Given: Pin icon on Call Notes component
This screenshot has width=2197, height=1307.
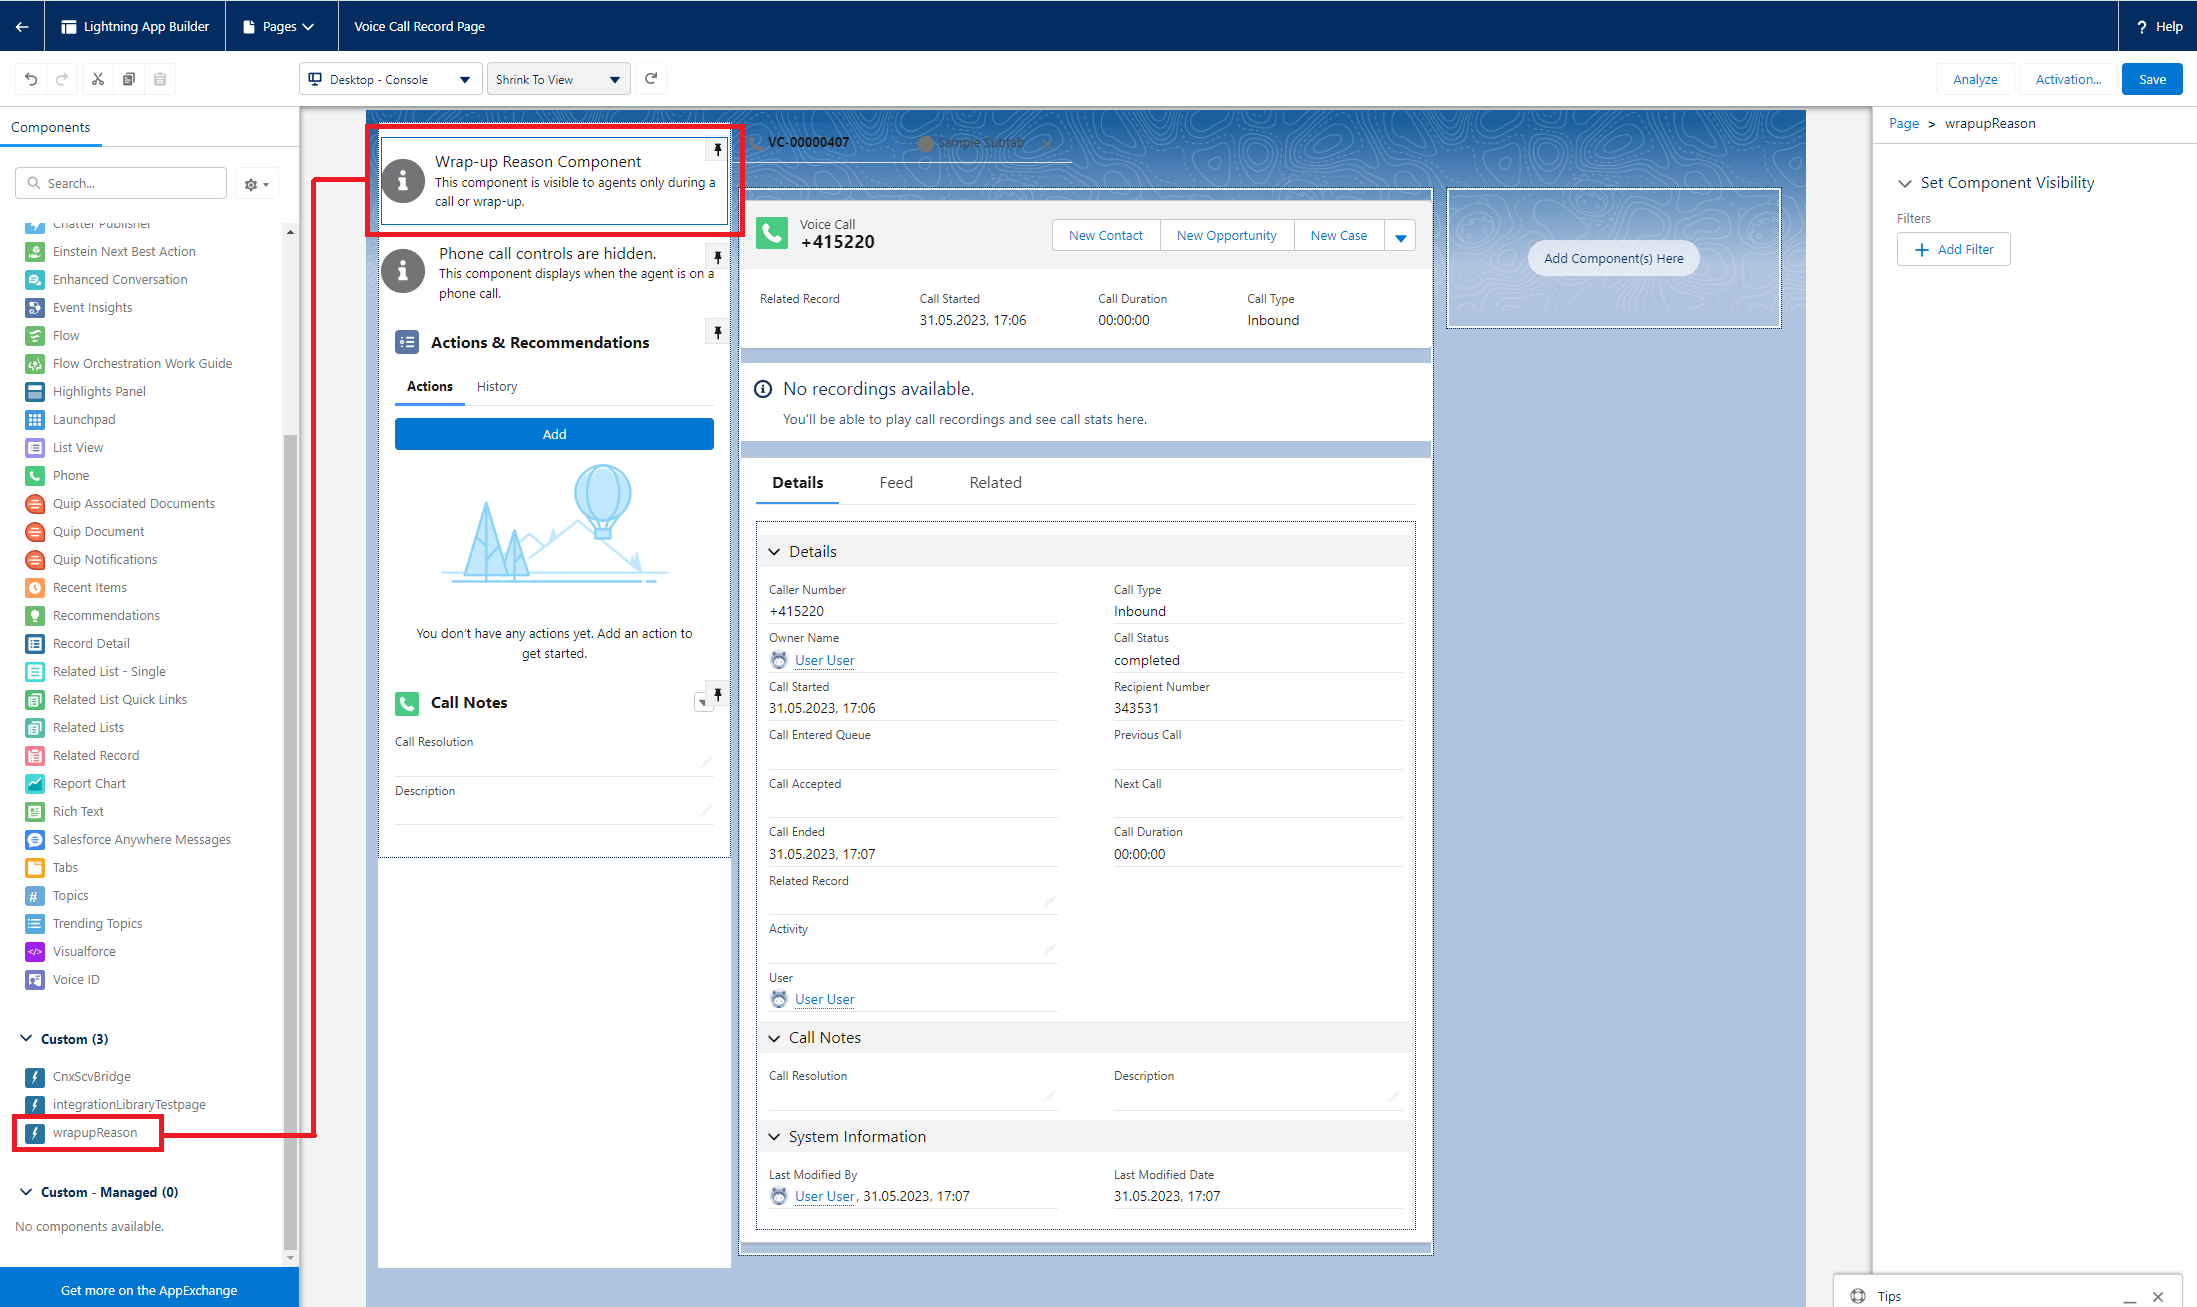Looking at the screenshot, I should coord(717,694).
